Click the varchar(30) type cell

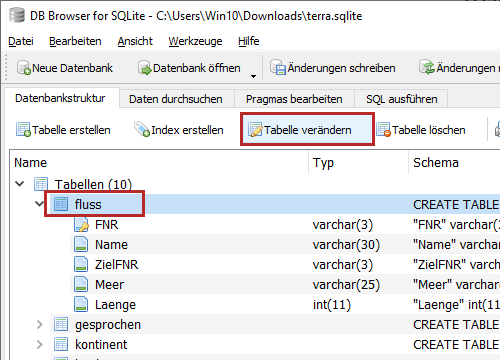[346, 245]
